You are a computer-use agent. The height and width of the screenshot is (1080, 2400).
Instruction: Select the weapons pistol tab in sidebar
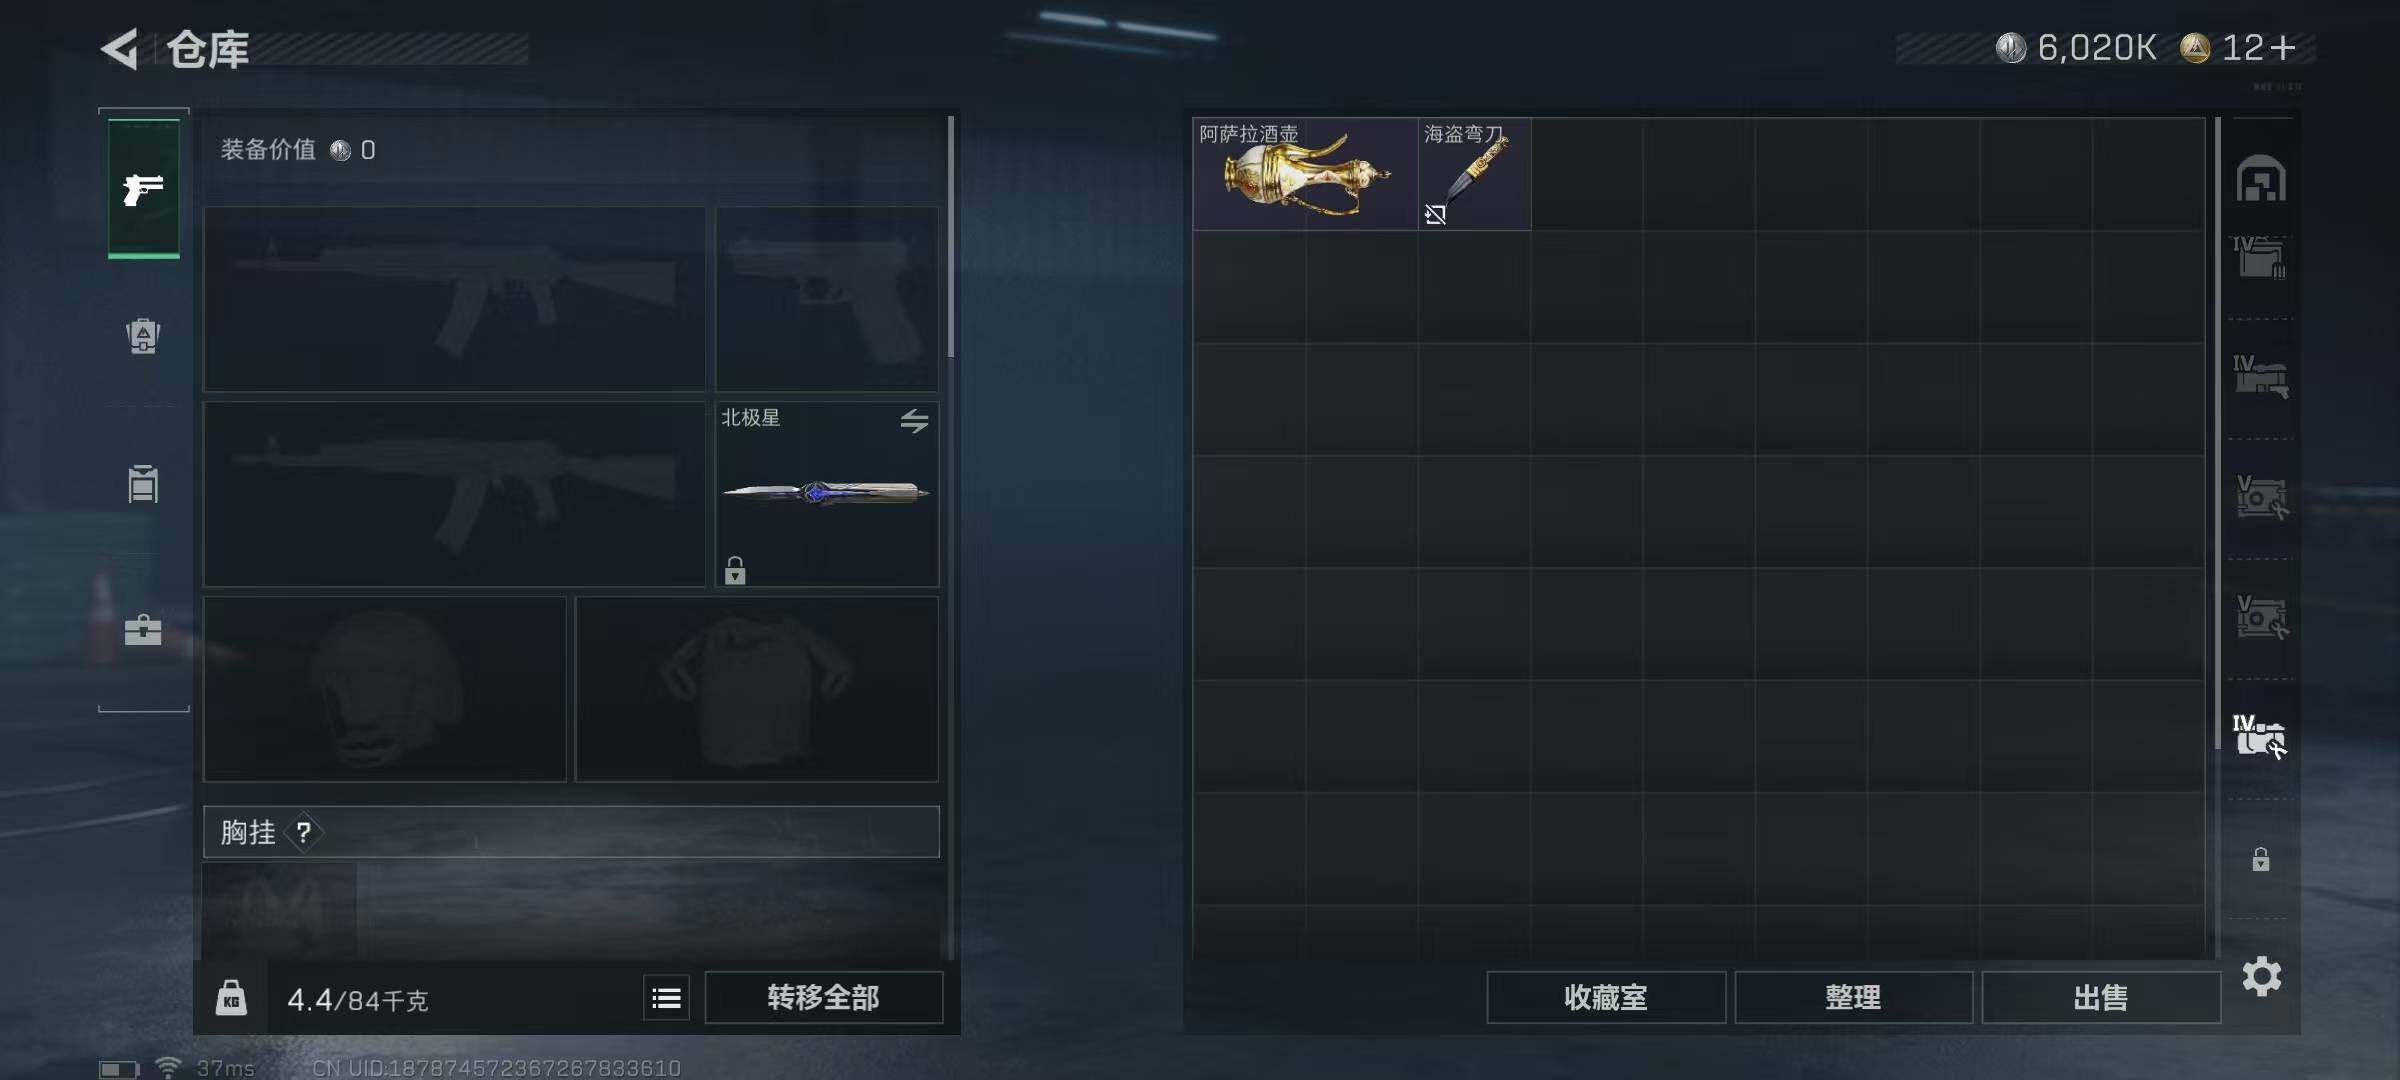pos(144,188)
